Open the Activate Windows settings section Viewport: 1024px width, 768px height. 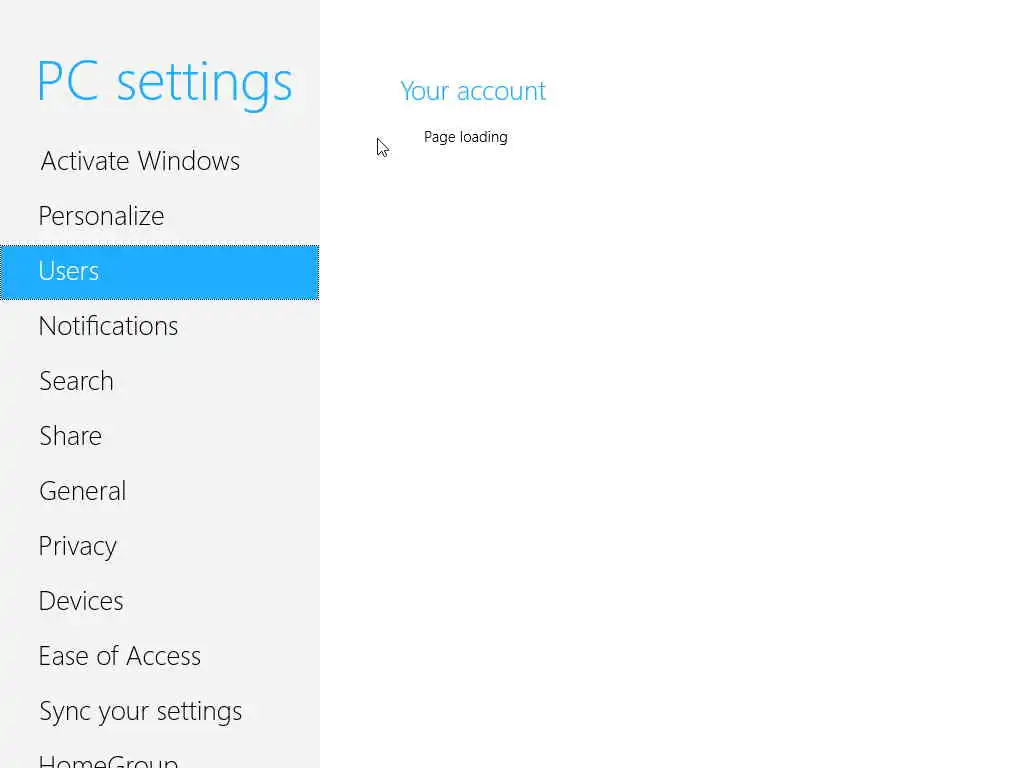(159, 161)
